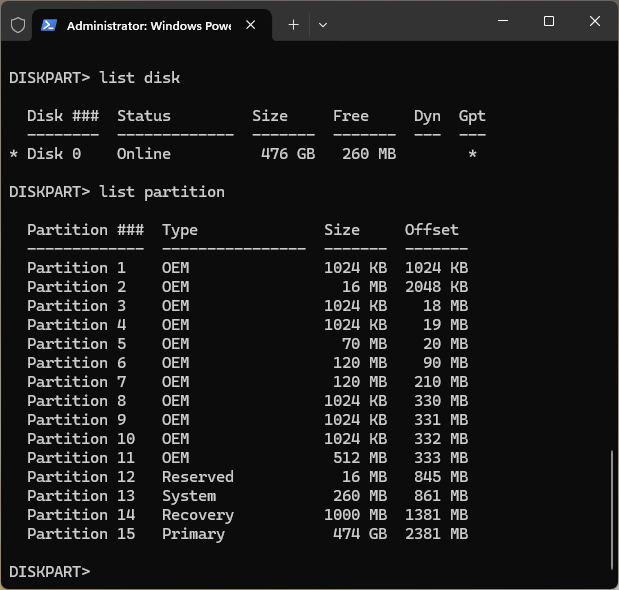Click the 'Partition 5' row label
This screenshot has height=590, width=619.
point(76,344)
